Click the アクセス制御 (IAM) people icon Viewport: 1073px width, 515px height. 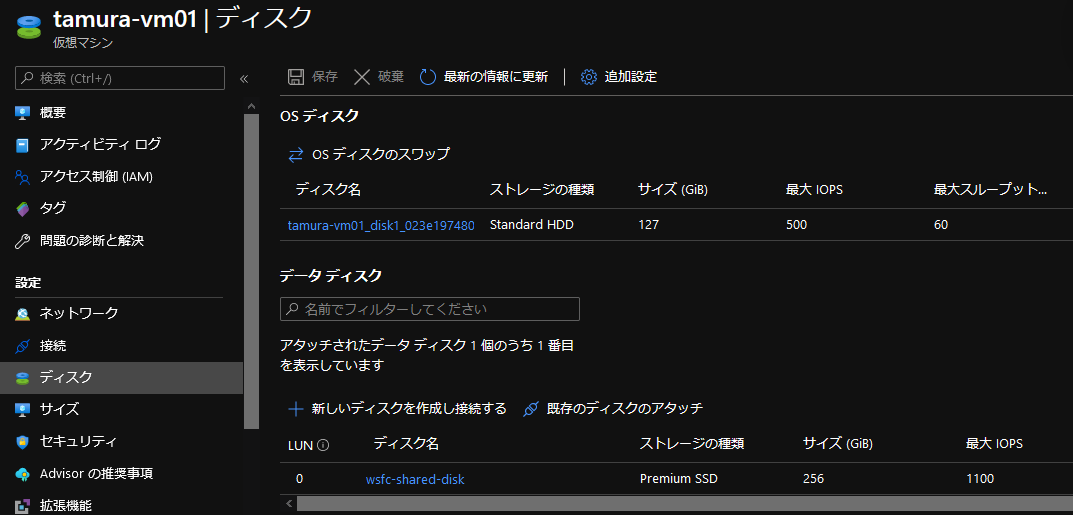tap(23, 177)
